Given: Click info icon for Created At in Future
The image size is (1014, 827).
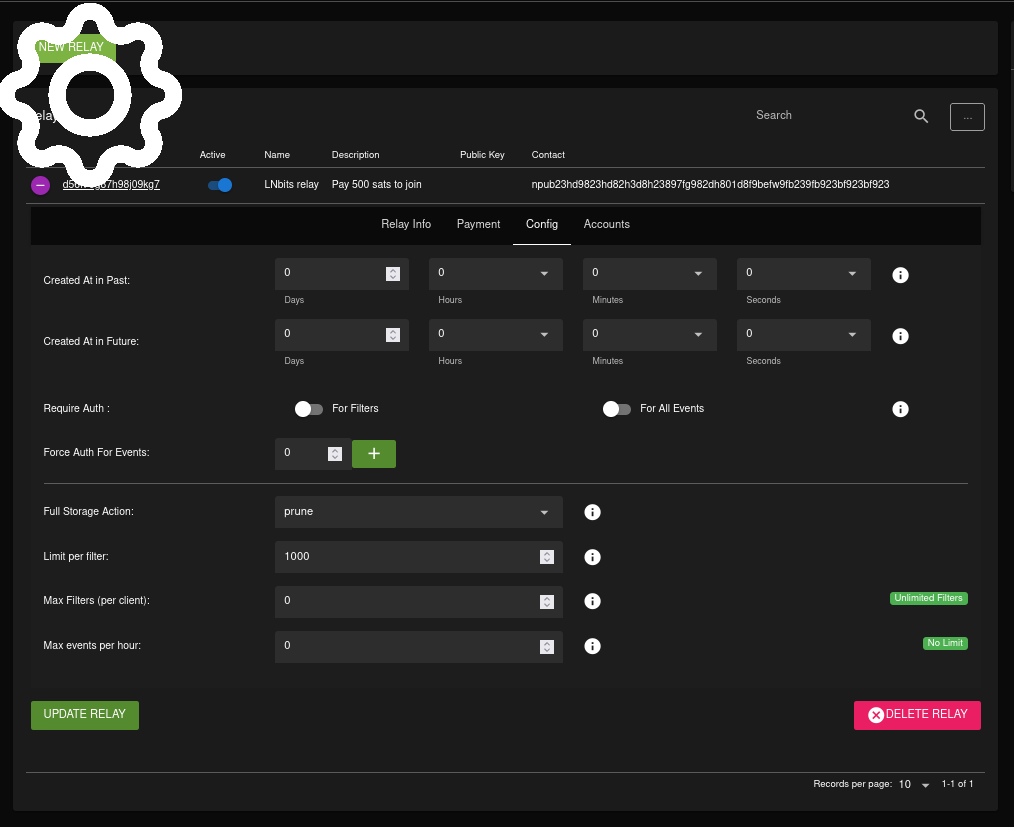Looking at the screenshot, I should (900, 336).
